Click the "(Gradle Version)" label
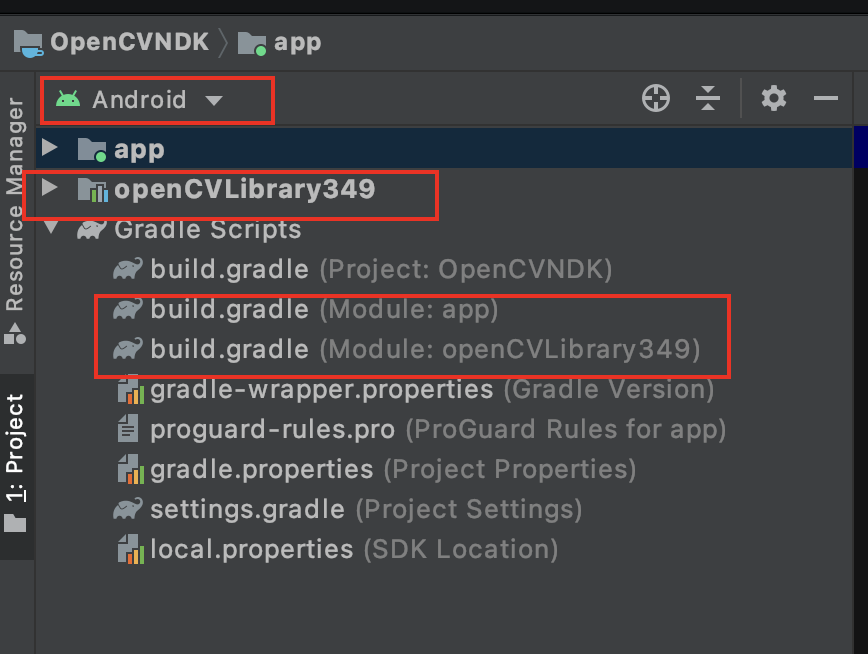Screen dimensions: 868x654 tap(609, 390)
